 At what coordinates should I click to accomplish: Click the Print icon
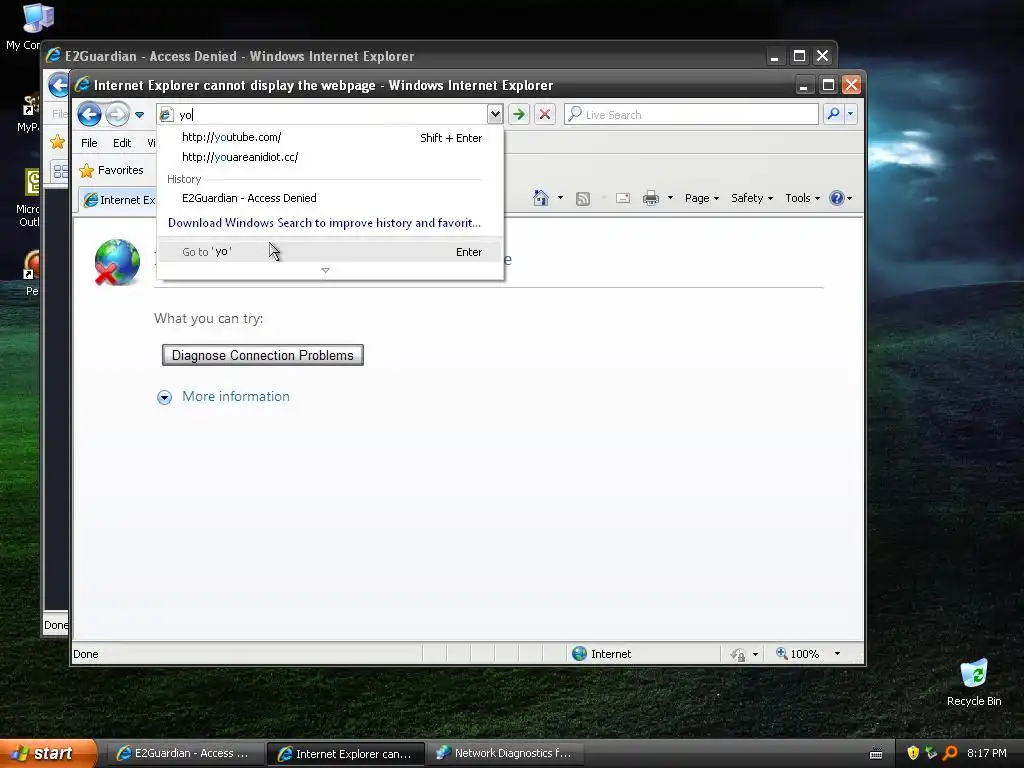(650, 198)
